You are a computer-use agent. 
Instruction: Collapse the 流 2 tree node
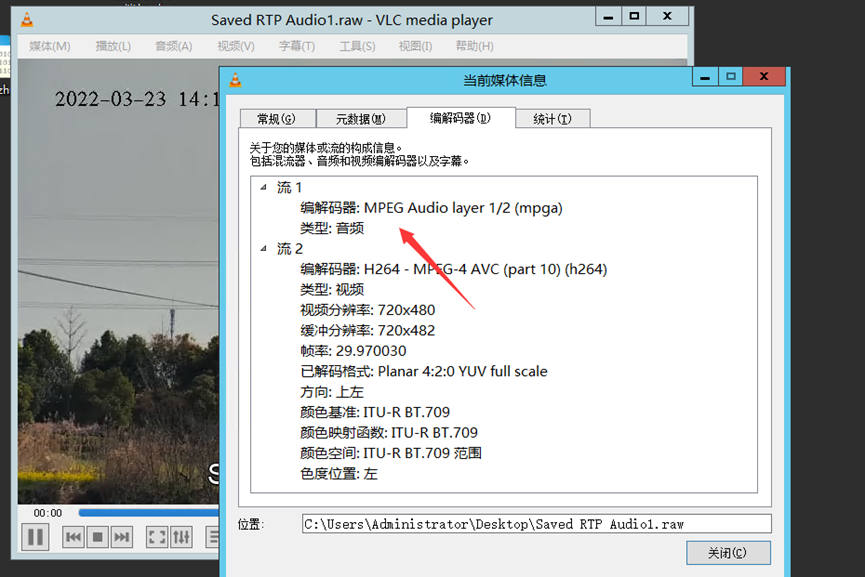point(264,249)
